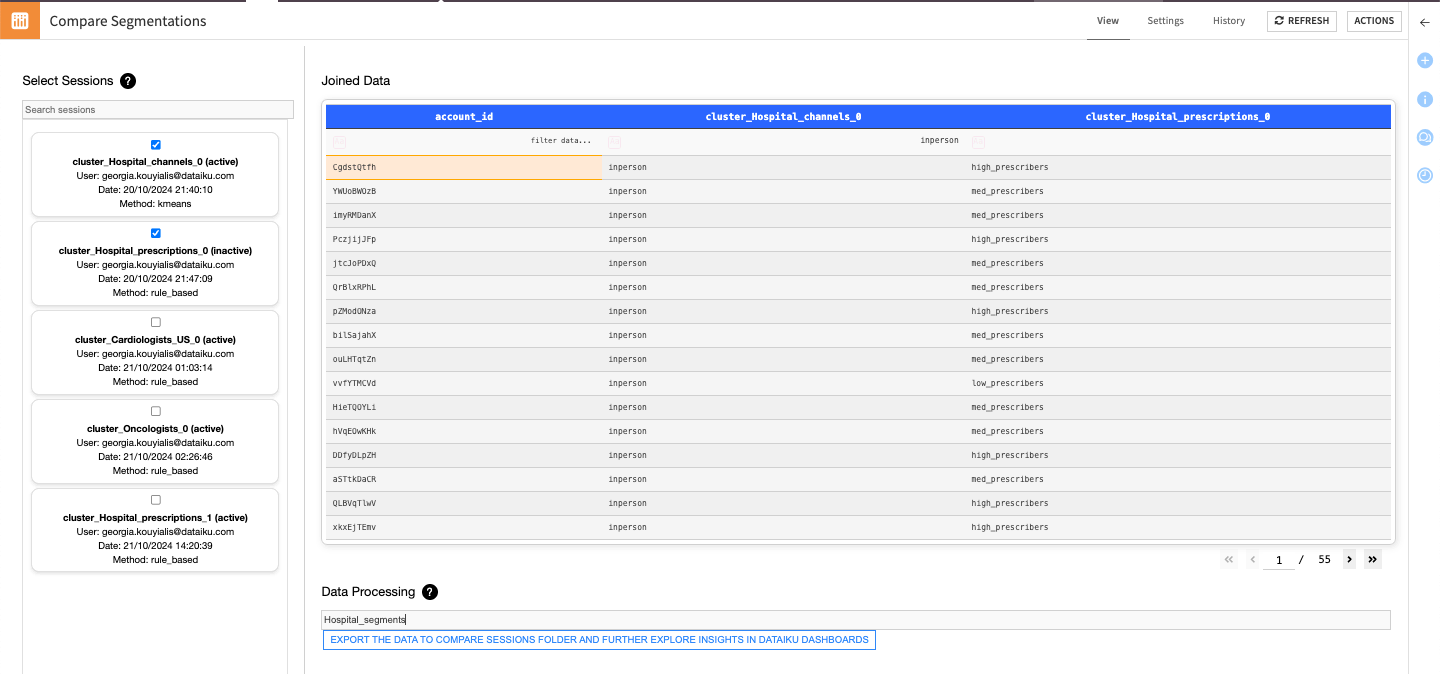Viewport: 1440px width, 674px height.
Task: Go to first page of table
Action: click(x=1229, y=560)
